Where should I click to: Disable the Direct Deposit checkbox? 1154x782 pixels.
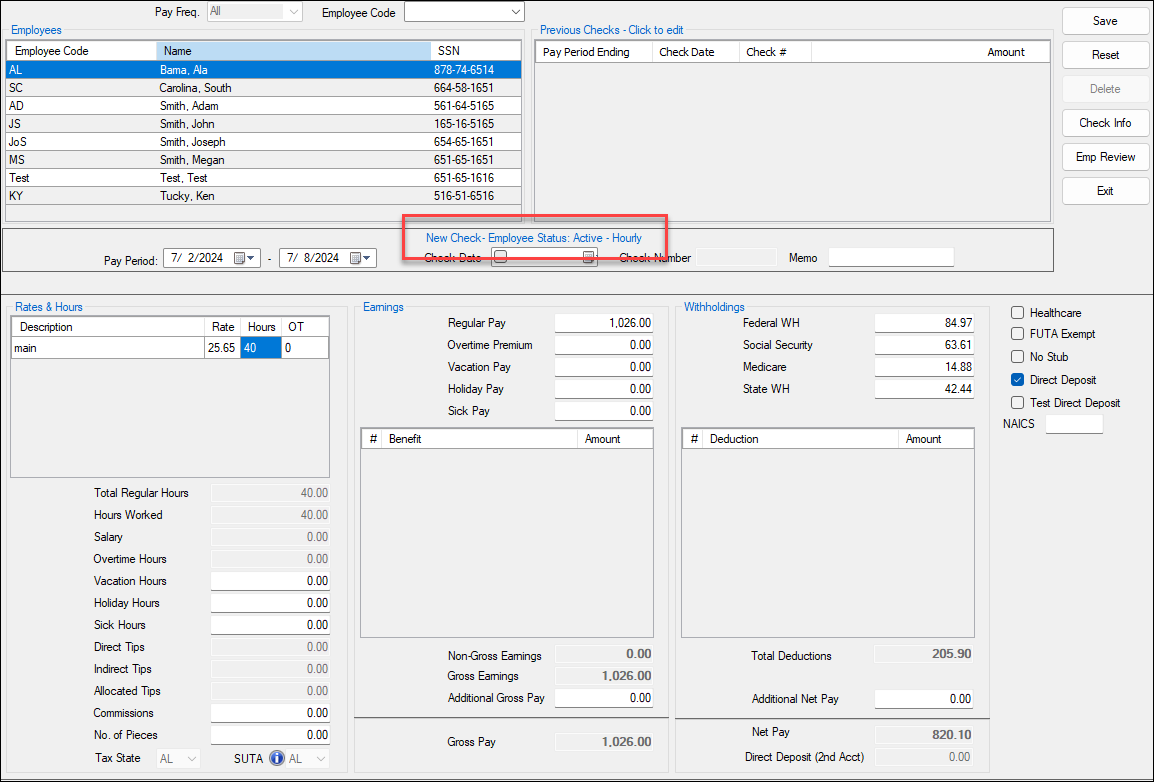pyautogui.click(x=1018, y=380)
